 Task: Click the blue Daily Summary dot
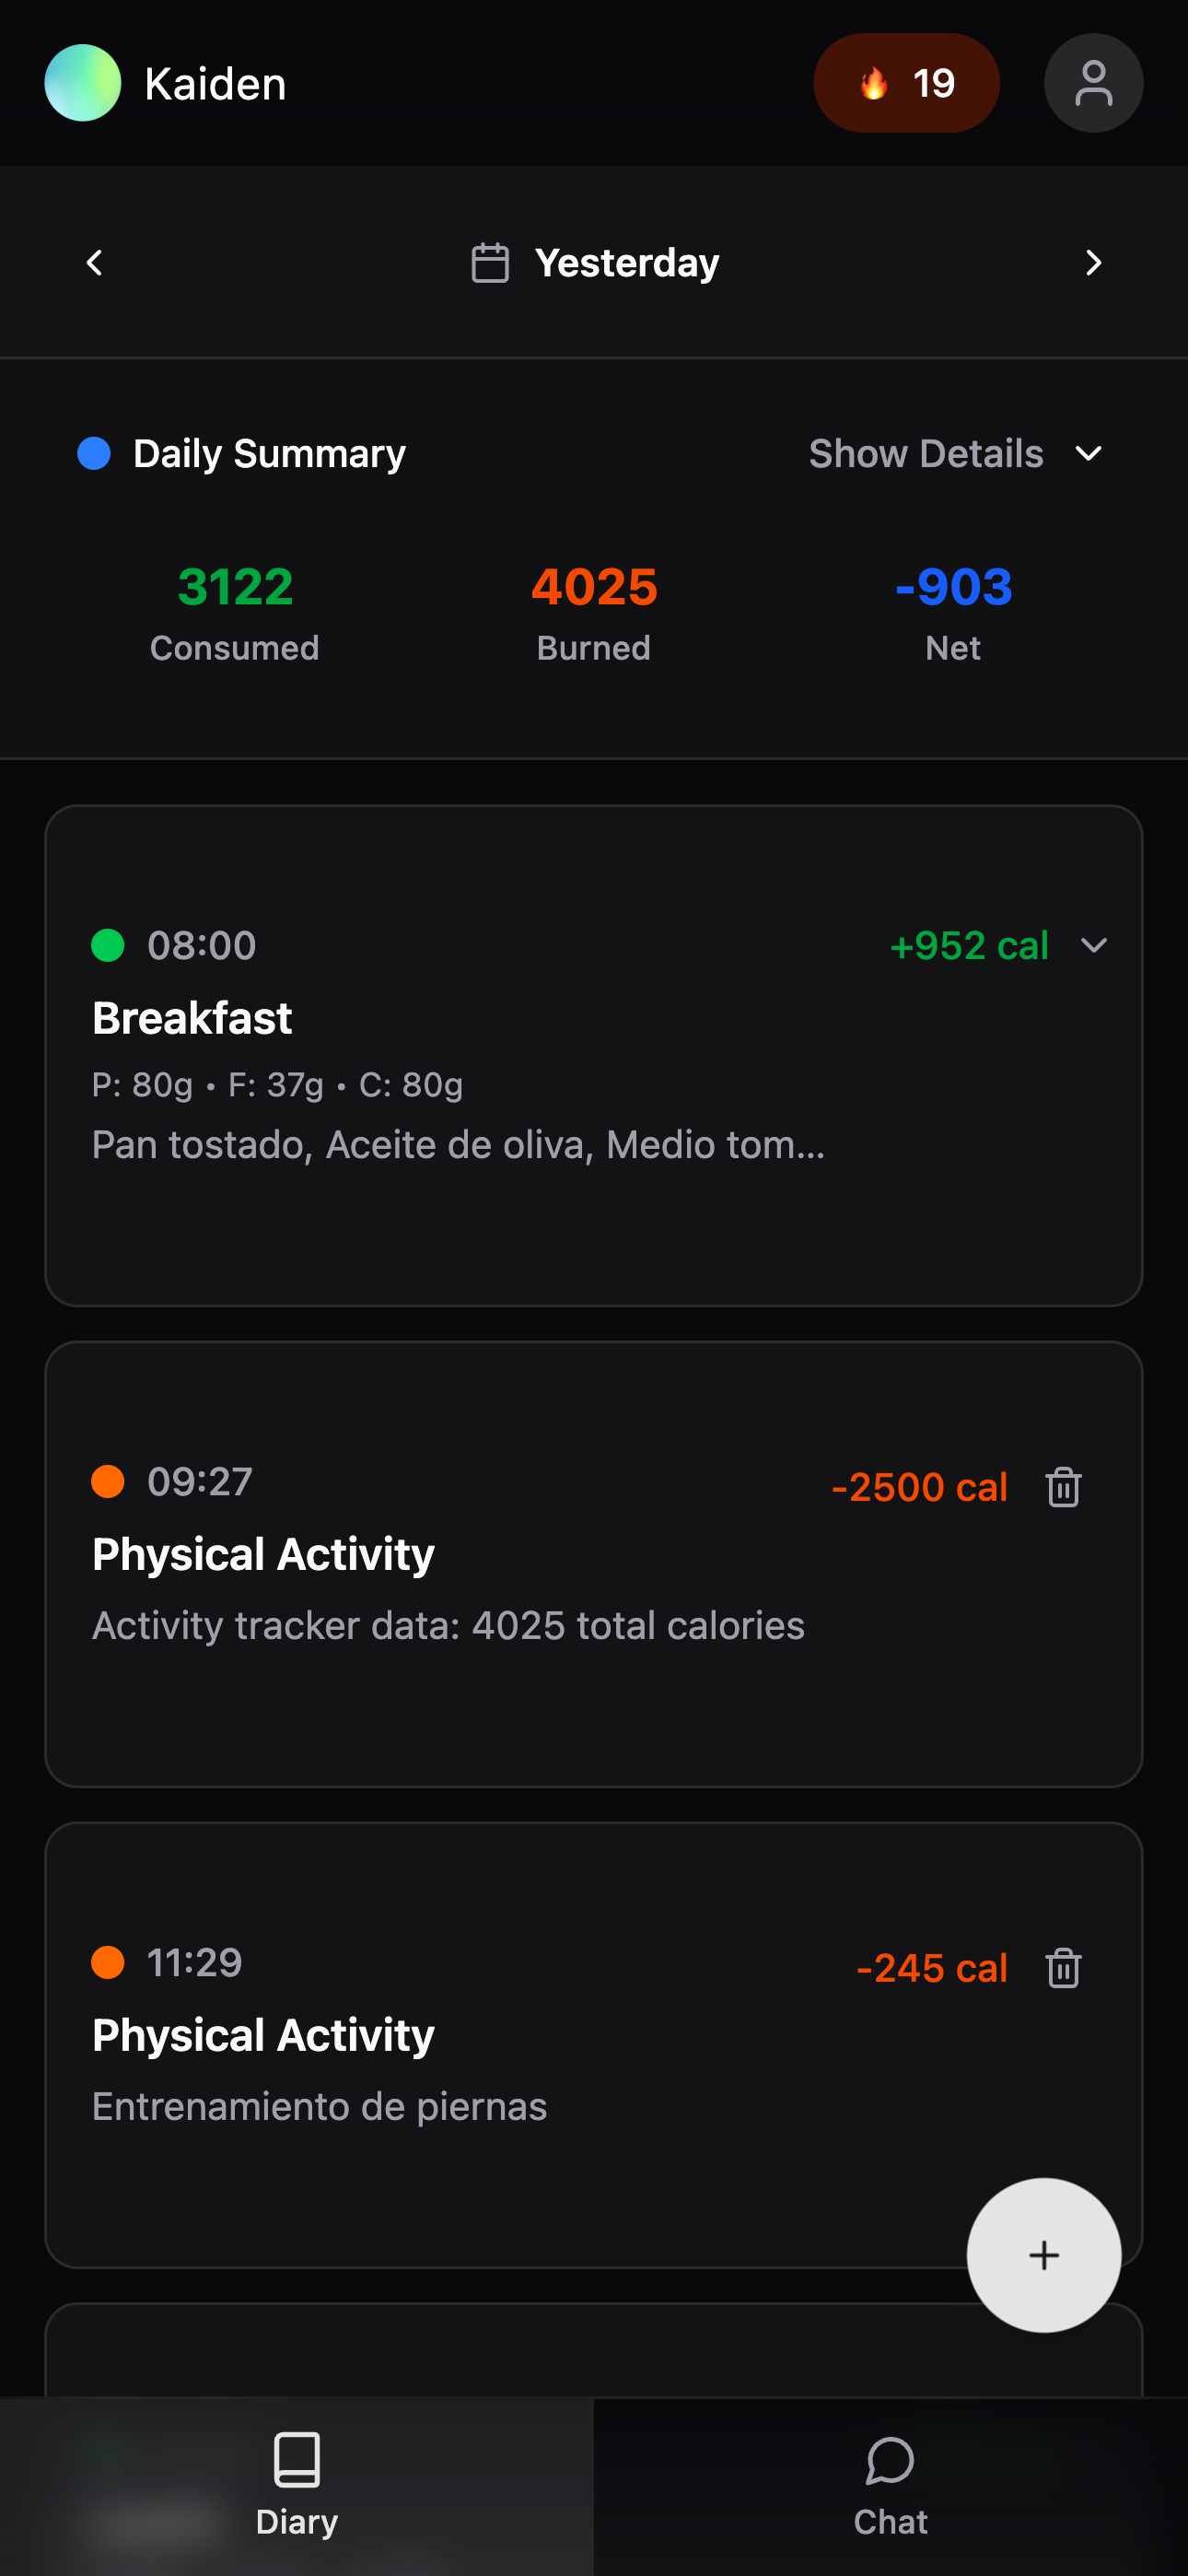click(94, 454)
